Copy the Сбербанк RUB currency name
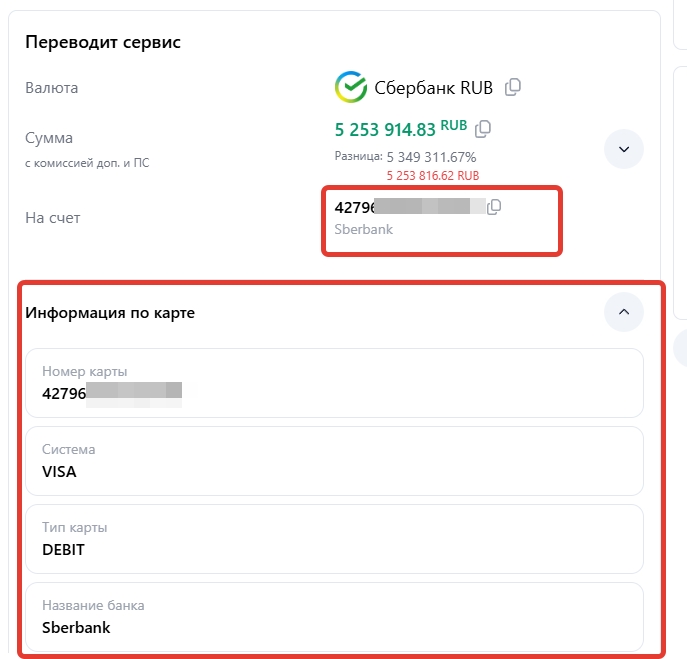 pyautogui.click(x=513, y=87)
